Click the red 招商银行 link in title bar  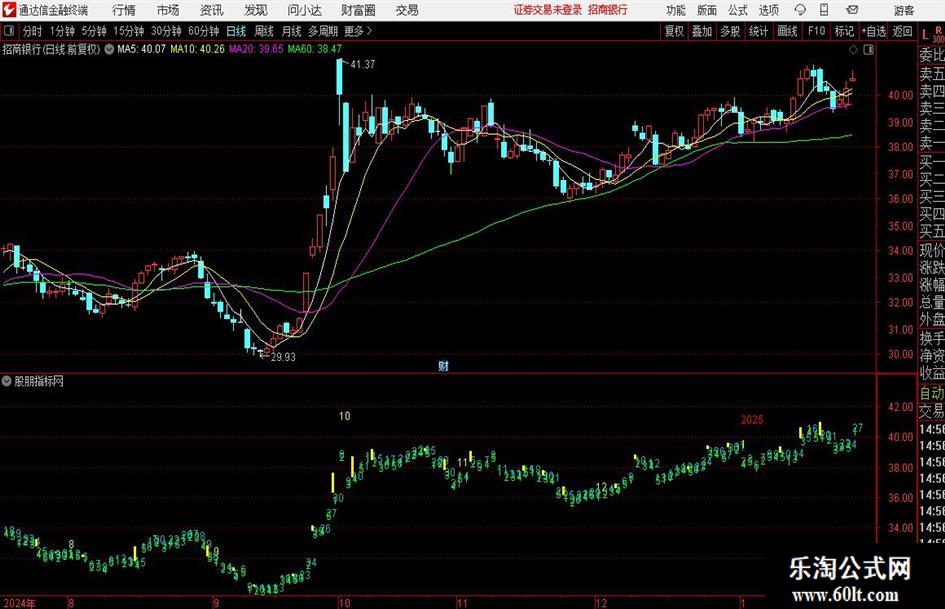pos(608,10)
